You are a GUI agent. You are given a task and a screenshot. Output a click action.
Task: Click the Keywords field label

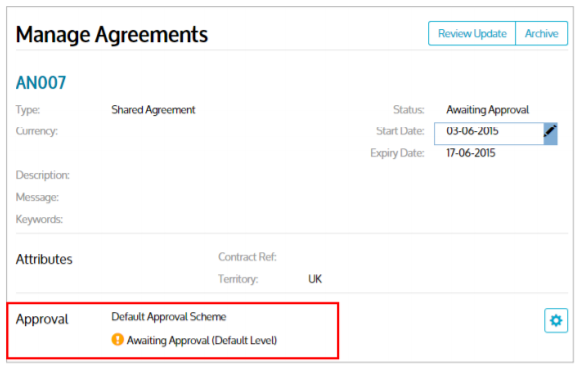(x=39, y=219)
